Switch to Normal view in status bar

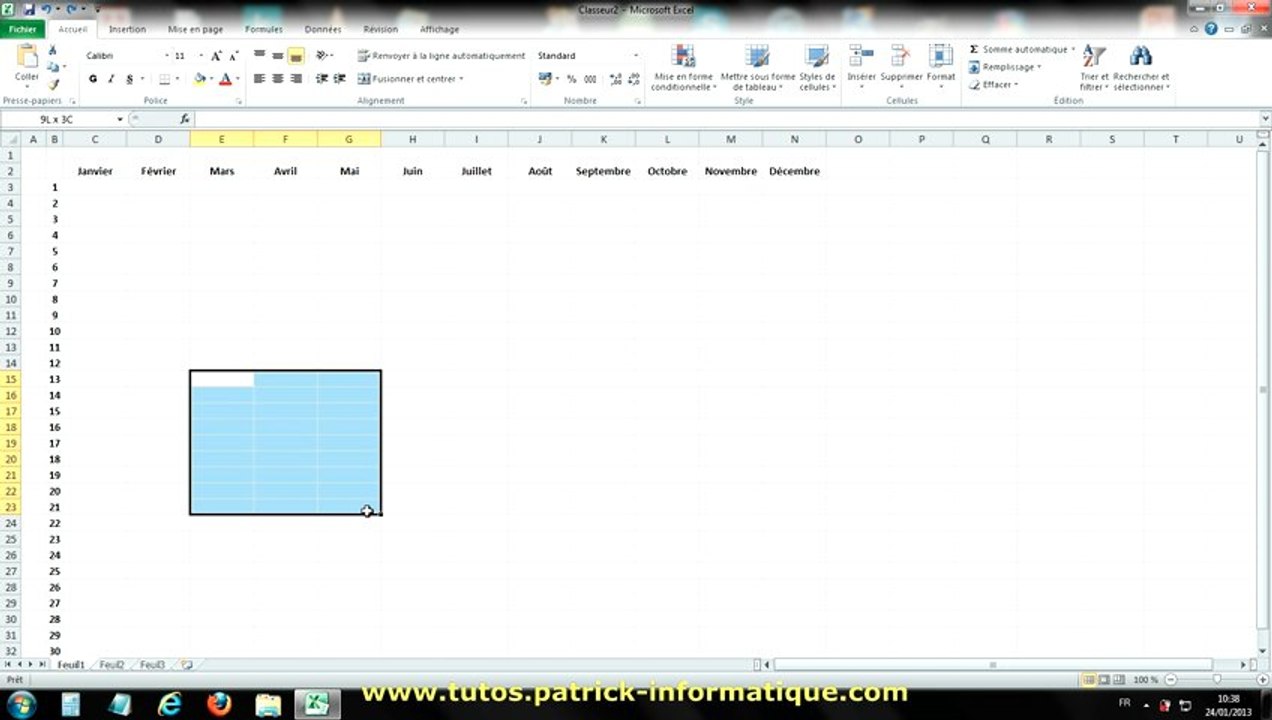[1089, 680]
